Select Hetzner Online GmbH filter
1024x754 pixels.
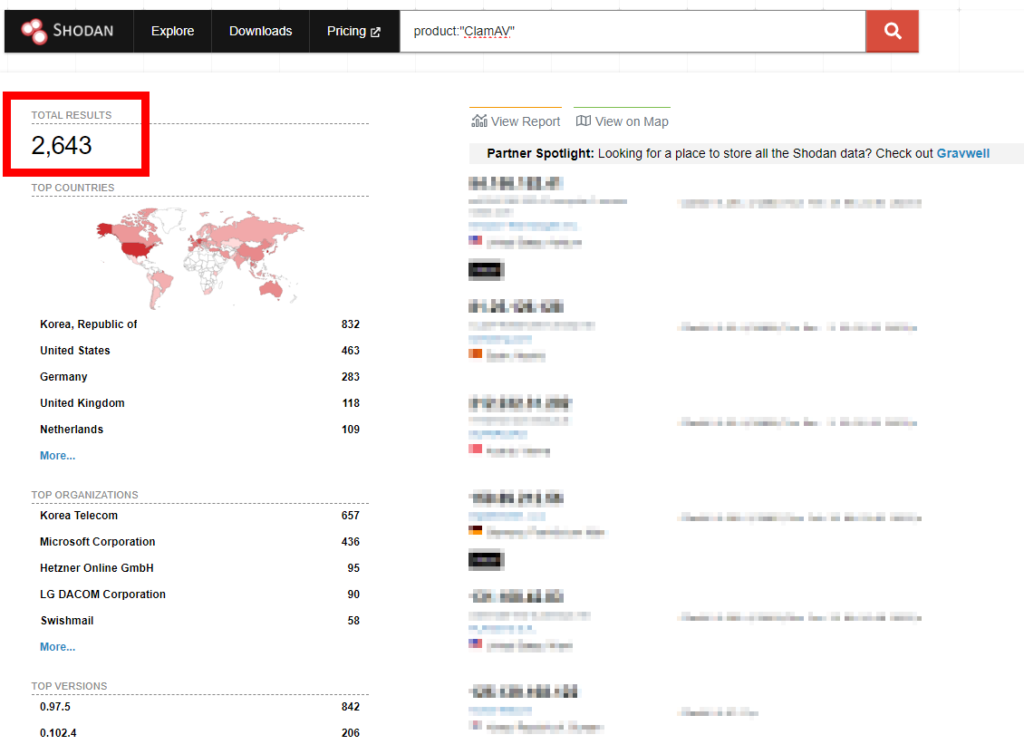coord(96,568)
